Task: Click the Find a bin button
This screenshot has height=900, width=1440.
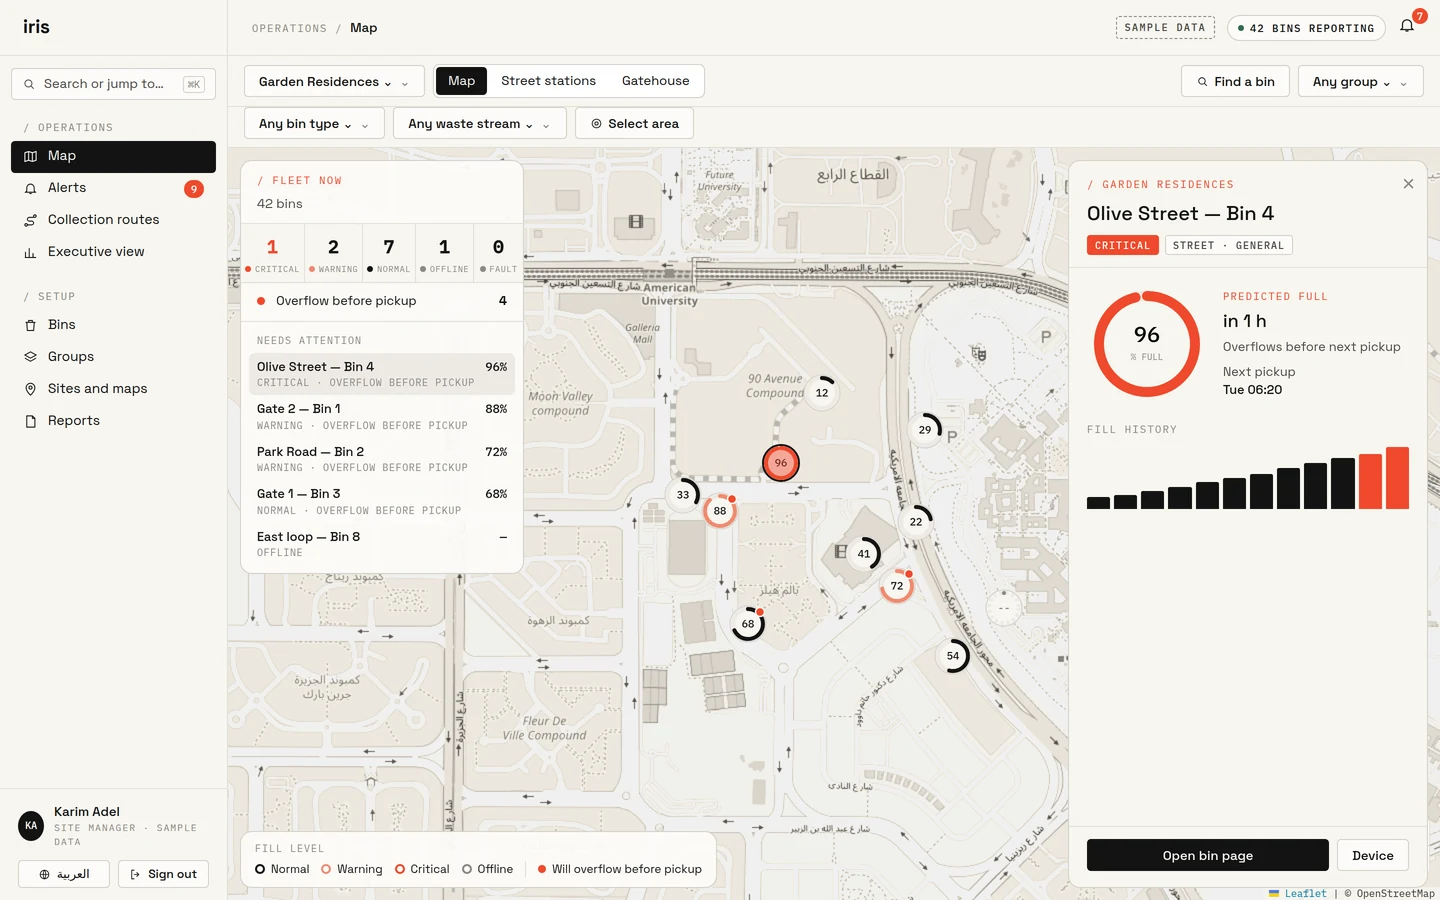Action: click(1235, 82)
